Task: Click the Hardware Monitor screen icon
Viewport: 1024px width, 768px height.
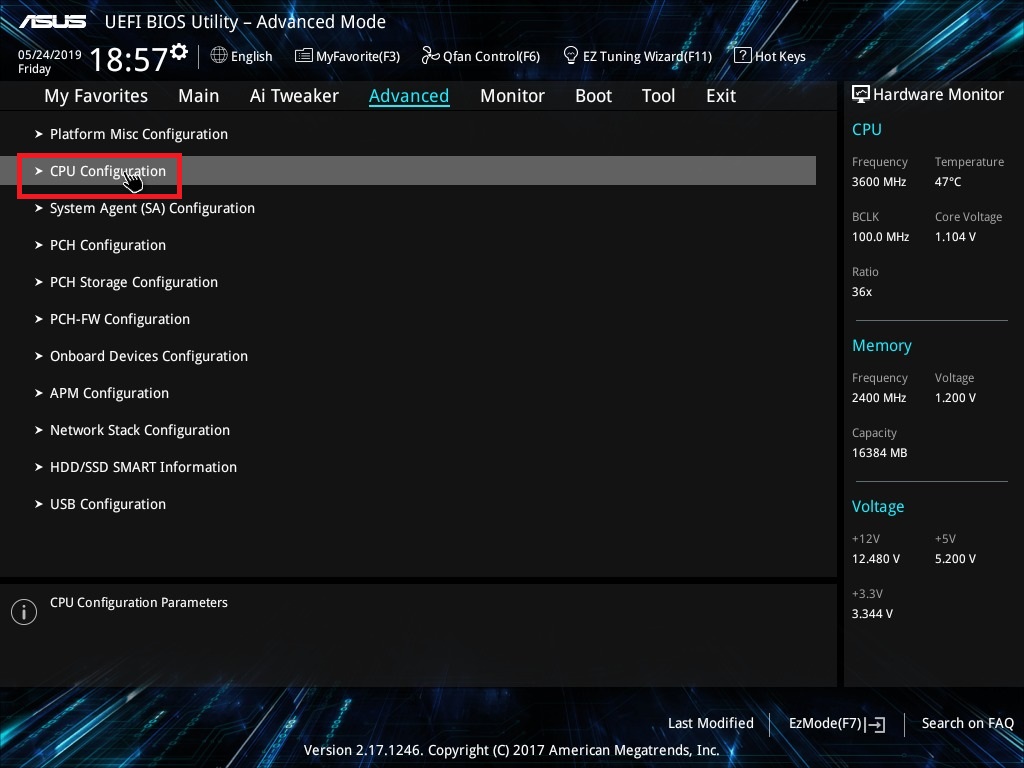Action: point(861,95)
